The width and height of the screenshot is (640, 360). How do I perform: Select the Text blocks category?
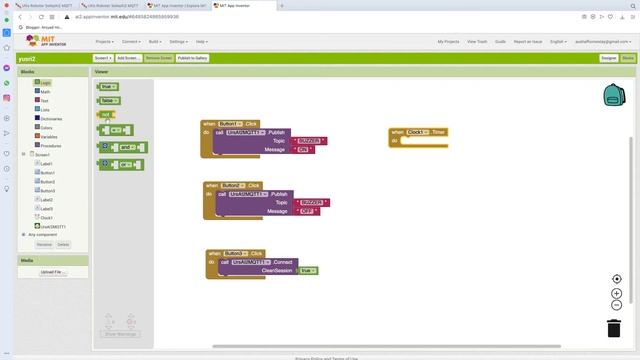[44, 101]
